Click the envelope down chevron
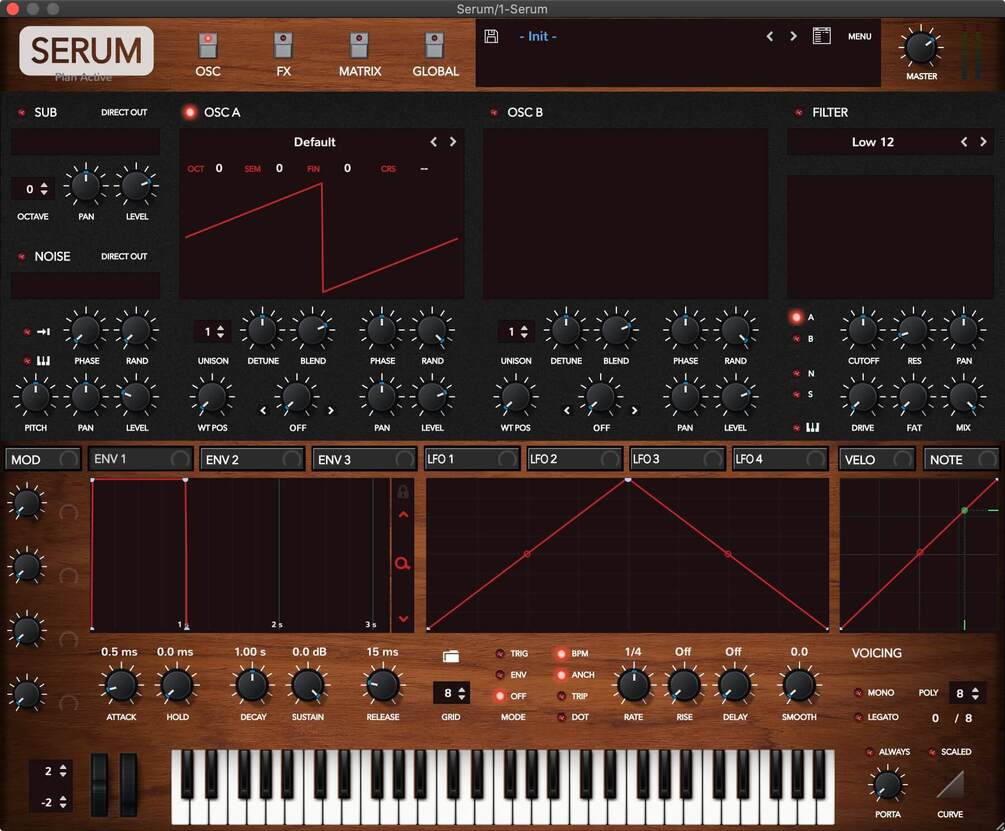Screen dimensions: 1005x831 pos(403,619)
